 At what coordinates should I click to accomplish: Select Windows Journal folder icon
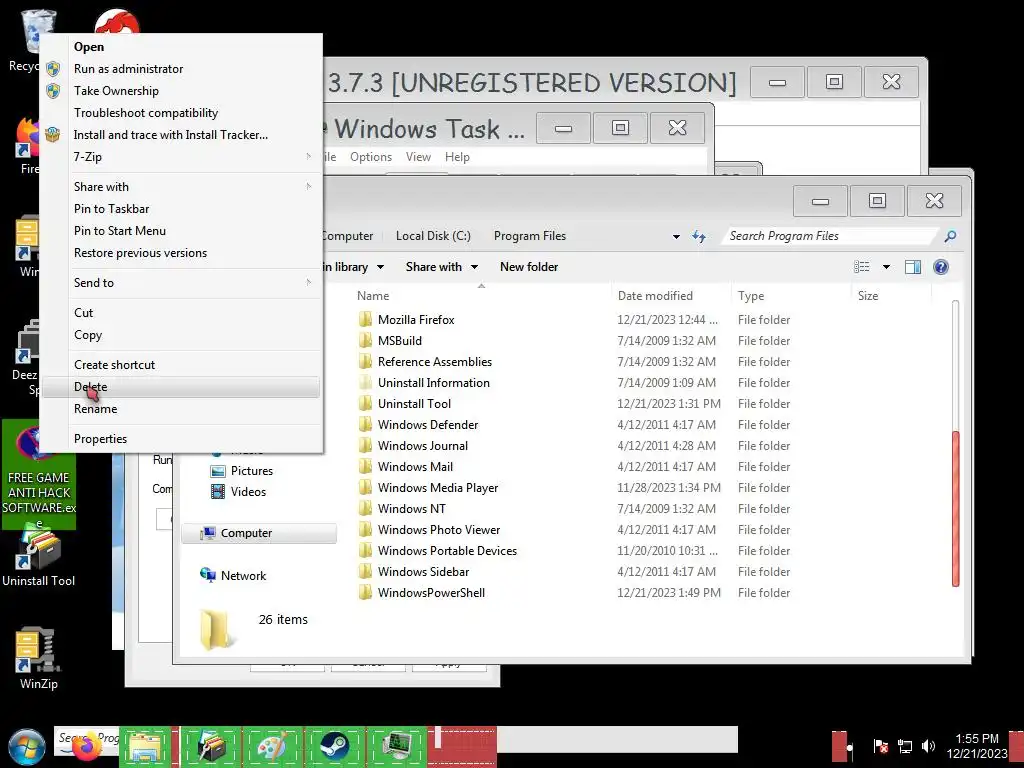[x=366, y=445]
